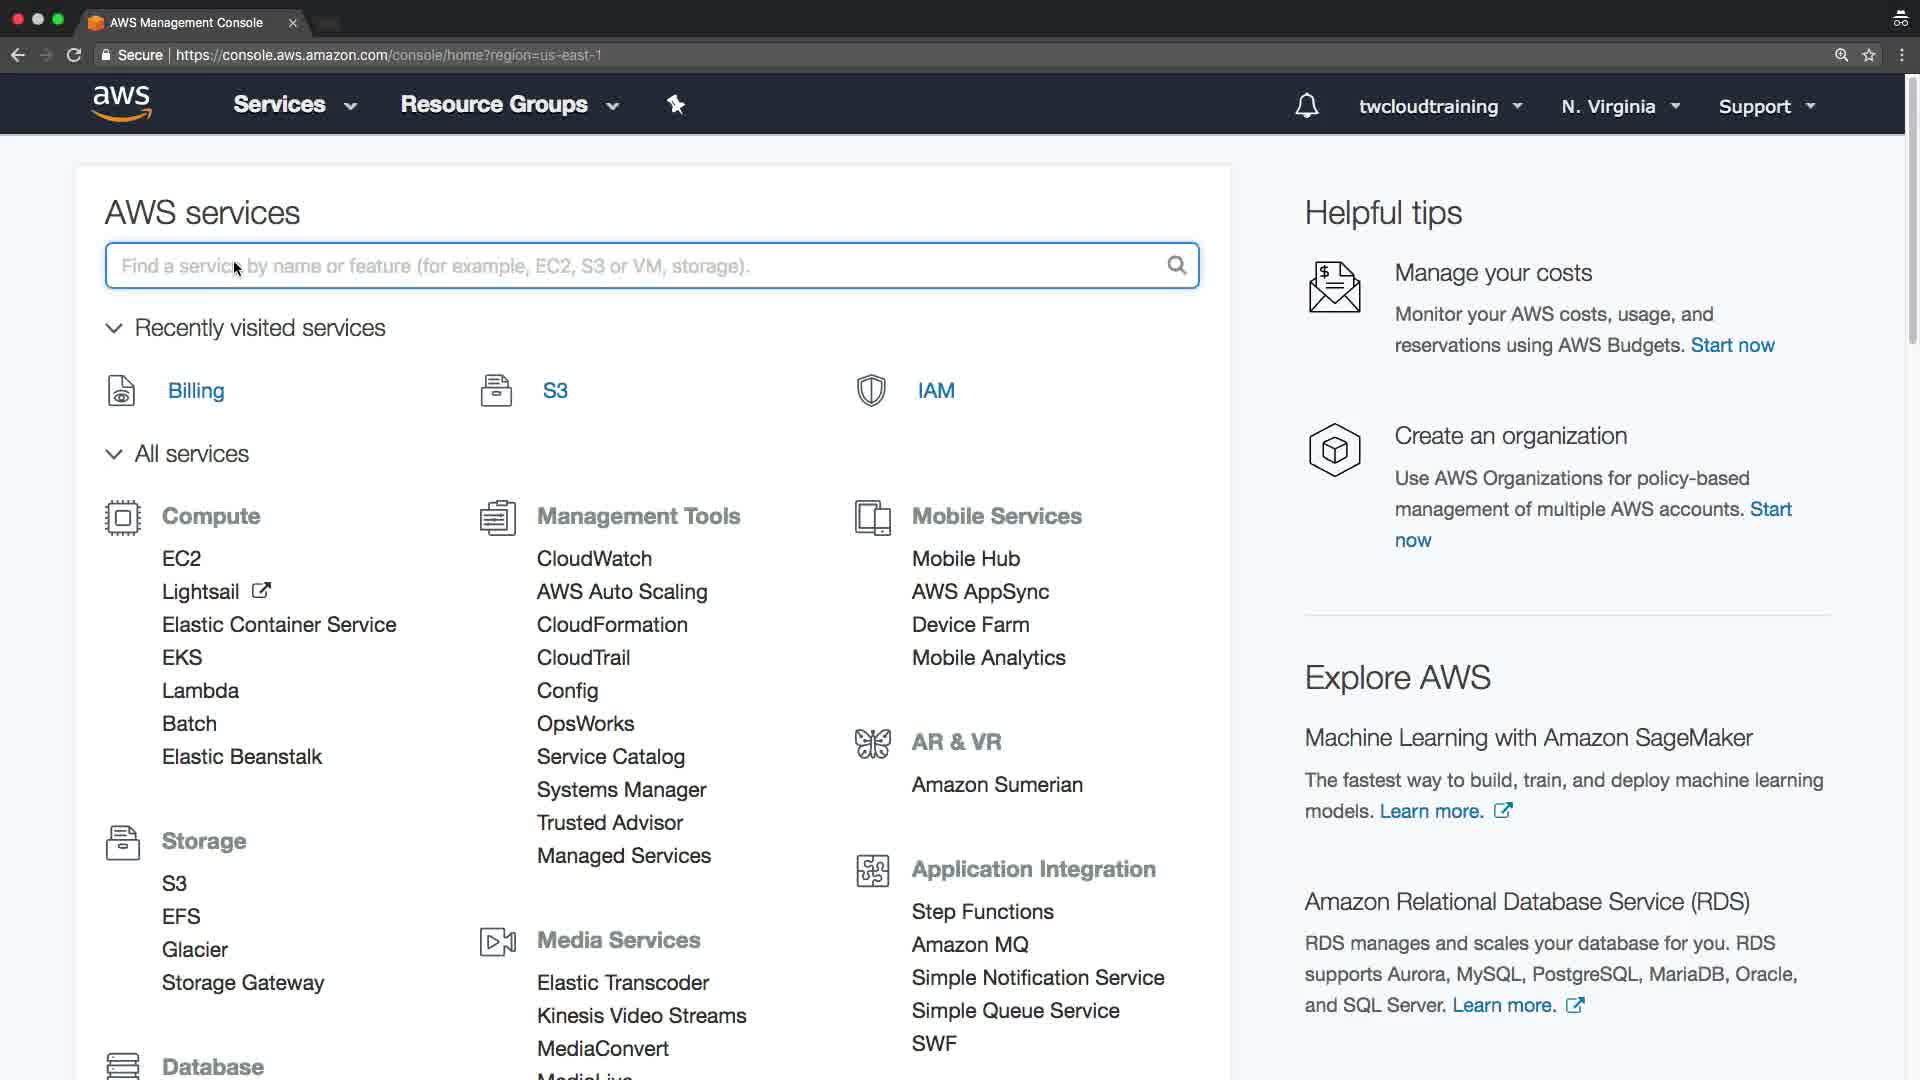The height and width of the screenshot is (1080, 1920).
Task: Open the N. Virginia region dropdown
Action: tap(1620, 106)
